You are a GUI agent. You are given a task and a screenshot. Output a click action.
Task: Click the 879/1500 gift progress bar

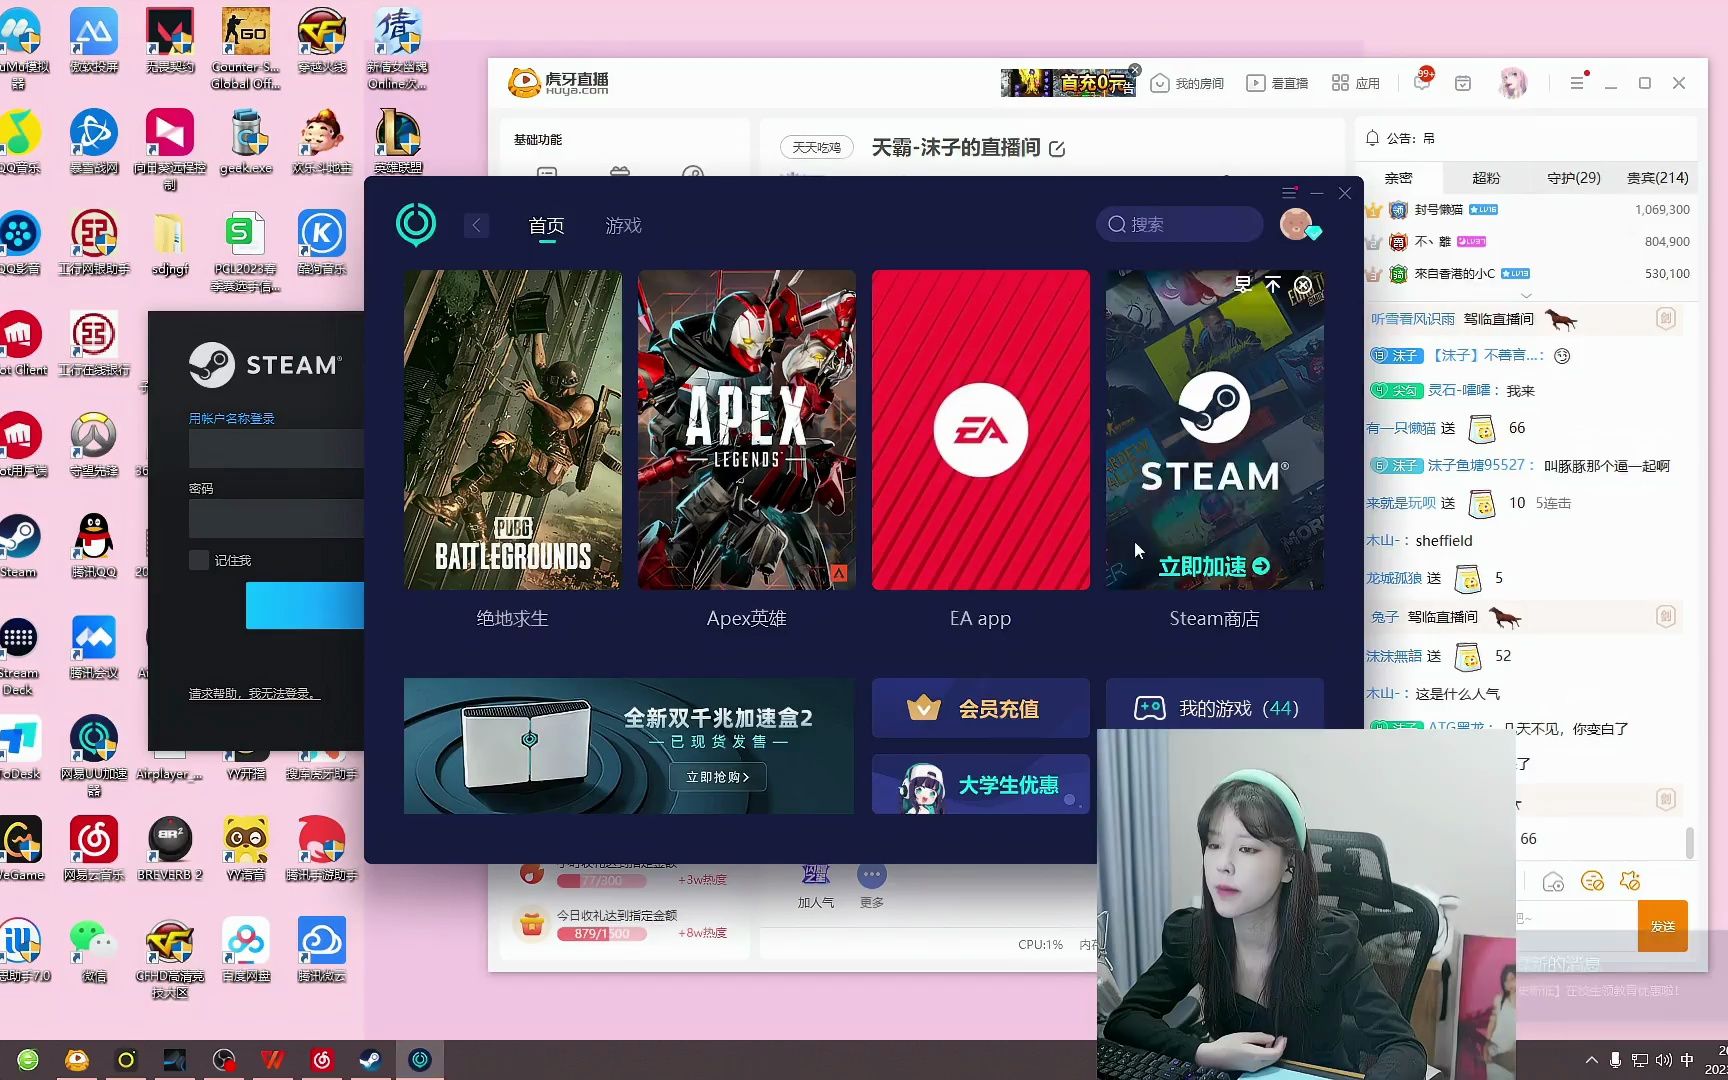pyautogui.click(x=601, y=934)
